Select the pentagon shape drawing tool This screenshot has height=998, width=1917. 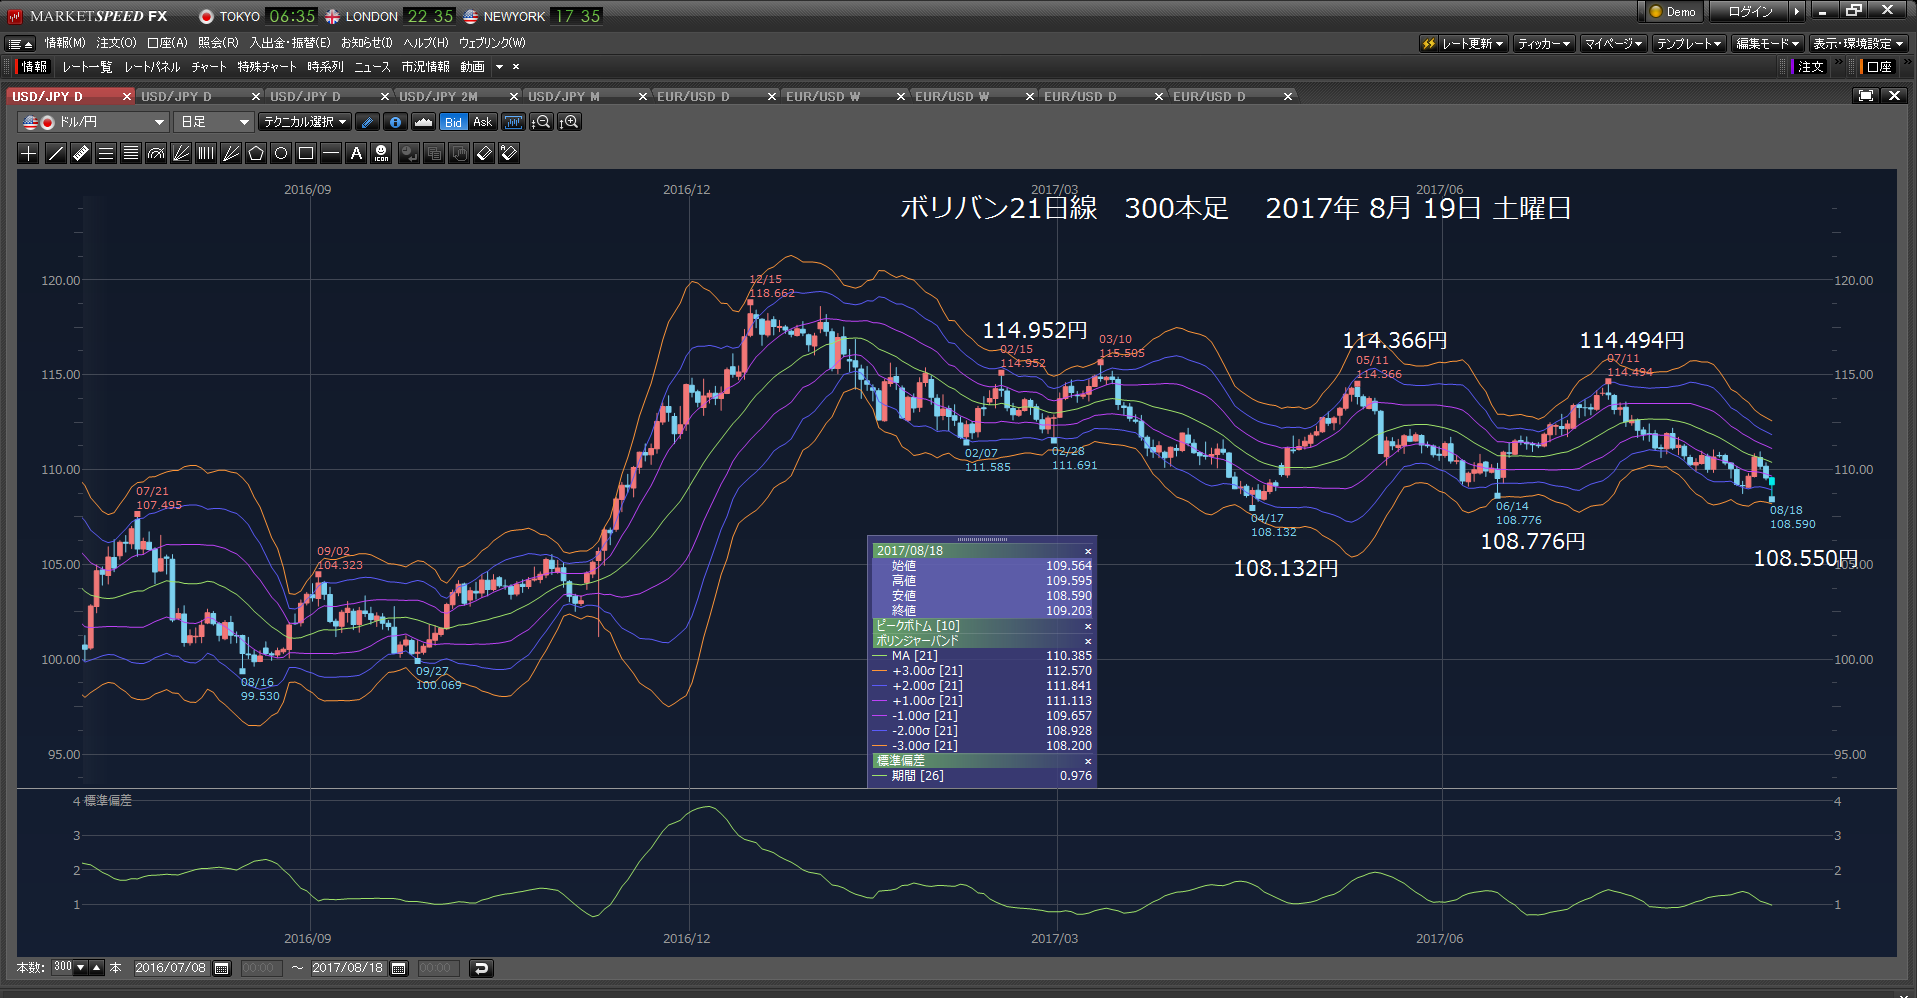255,153
